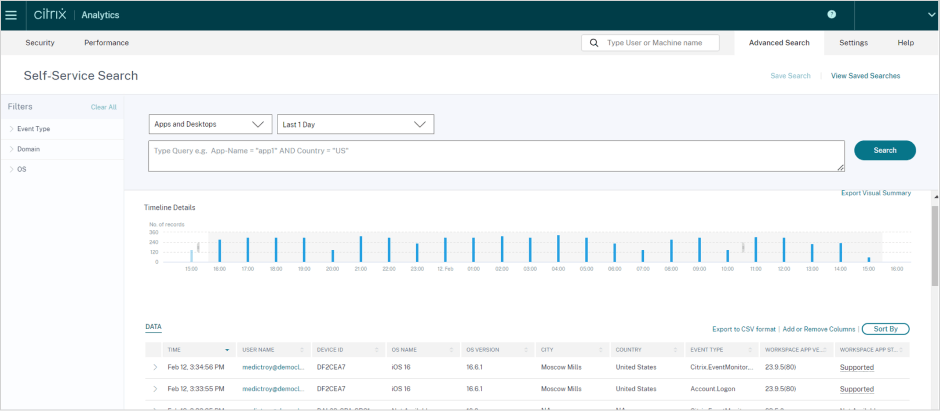940x411 pixels.
Task: Click the Export to CSV format link
Action: coord(744,329)
